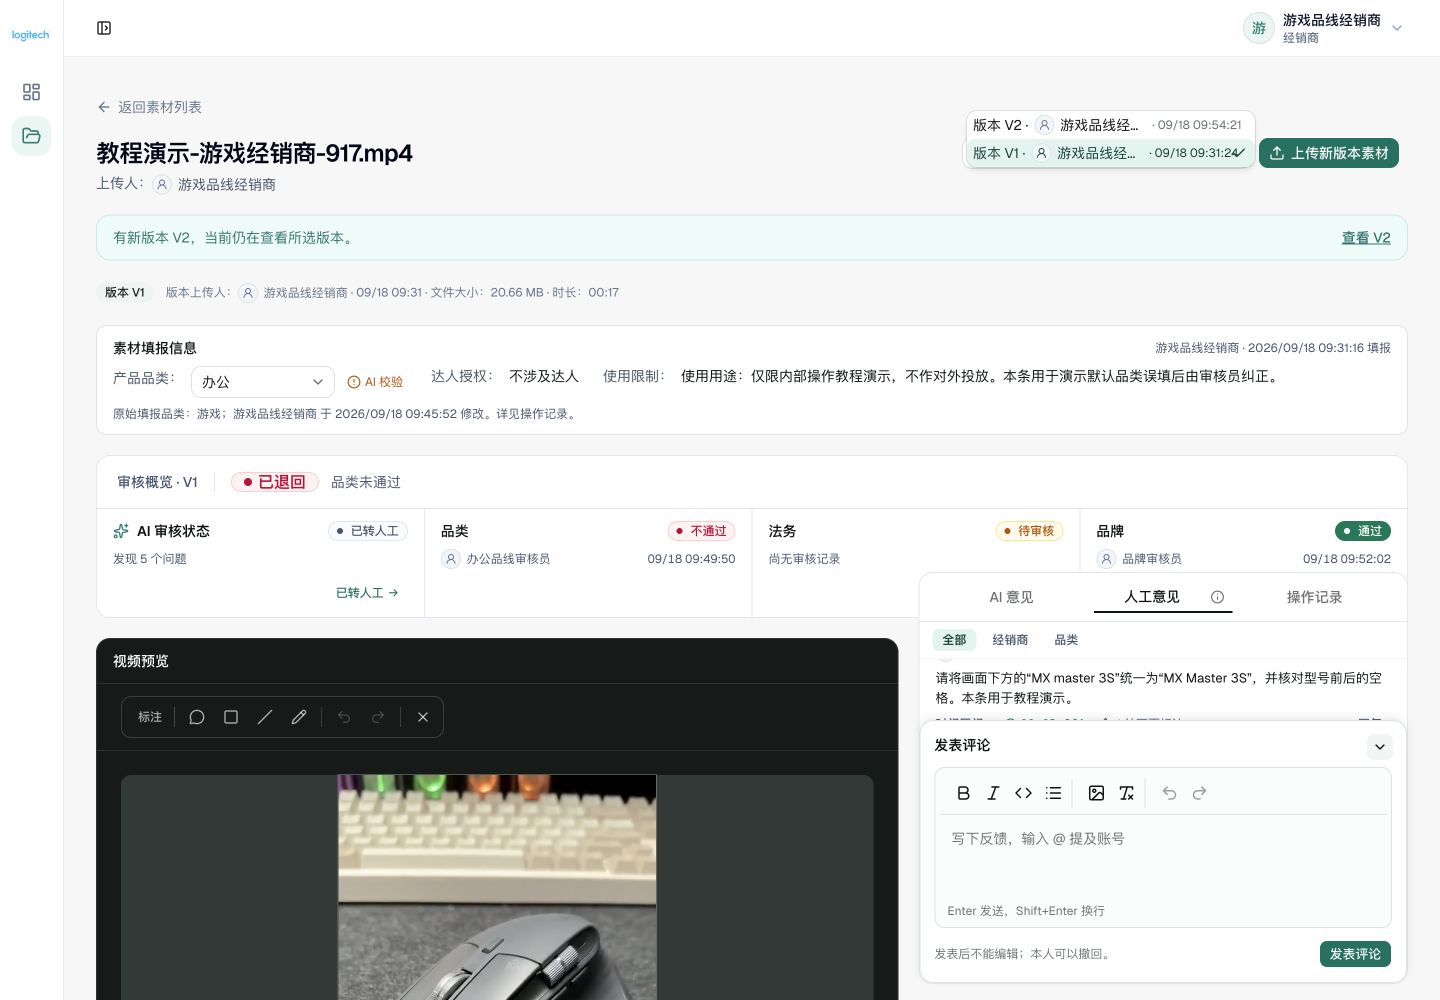Click AI 校验 link
The height and width of the screenshot is (1000, 1440).
[x=375, y=382]
